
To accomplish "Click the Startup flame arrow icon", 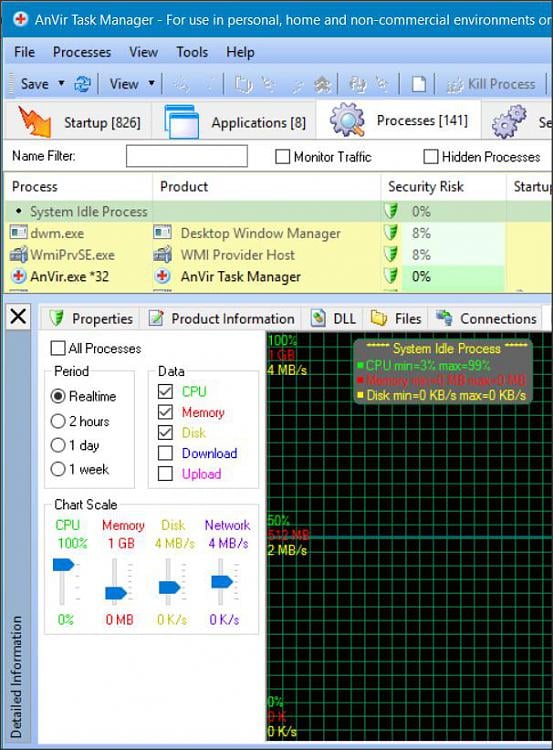I will click(34, 121).
